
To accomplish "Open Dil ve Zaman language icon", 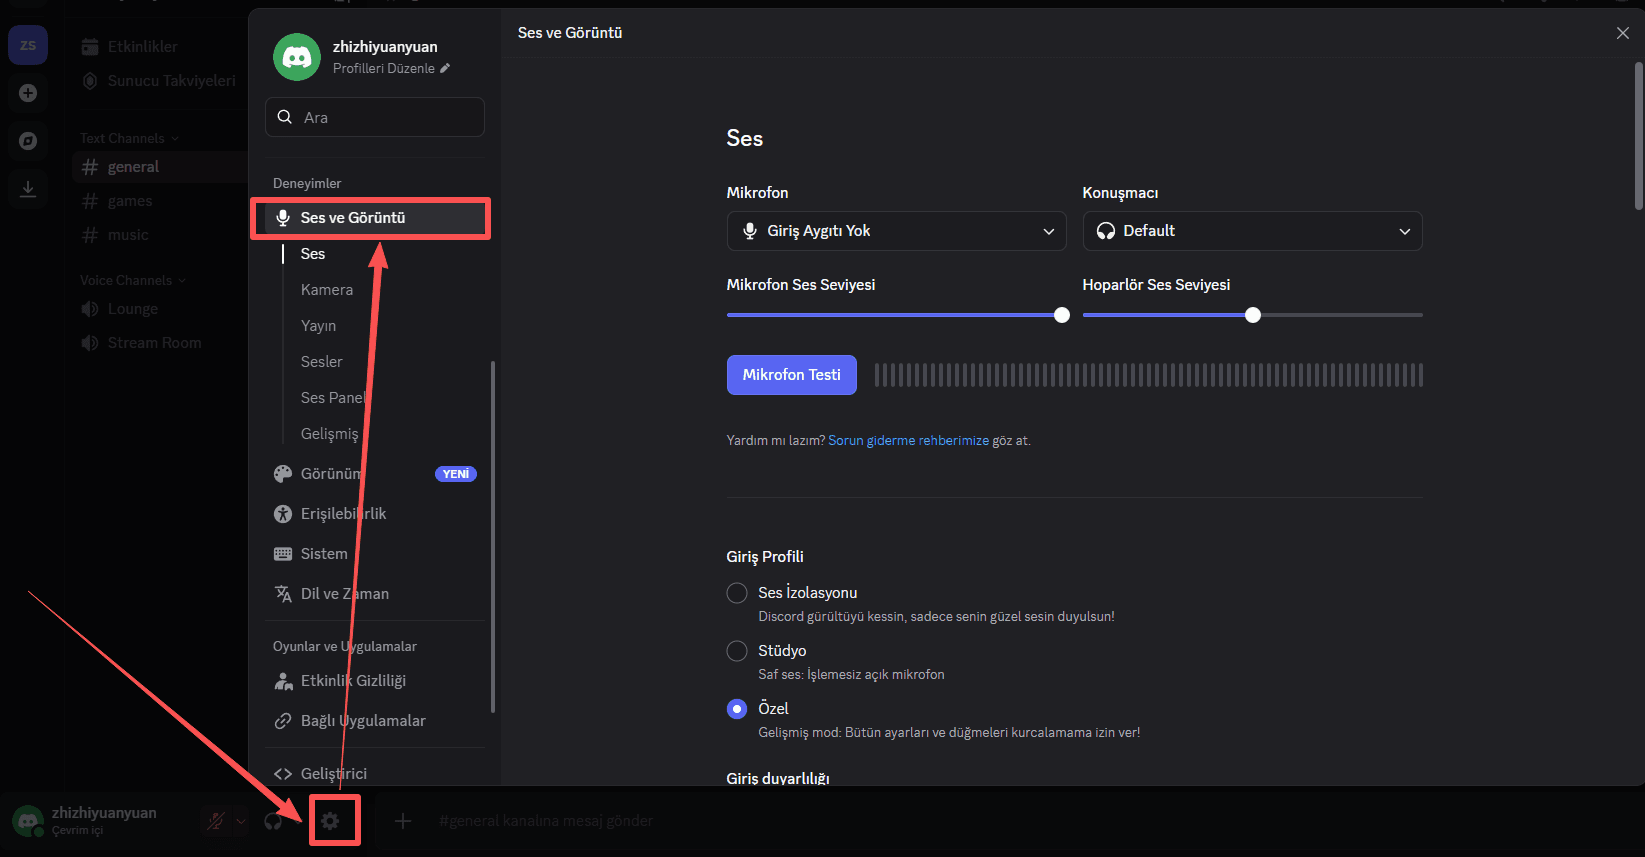I will coord(283,594).
